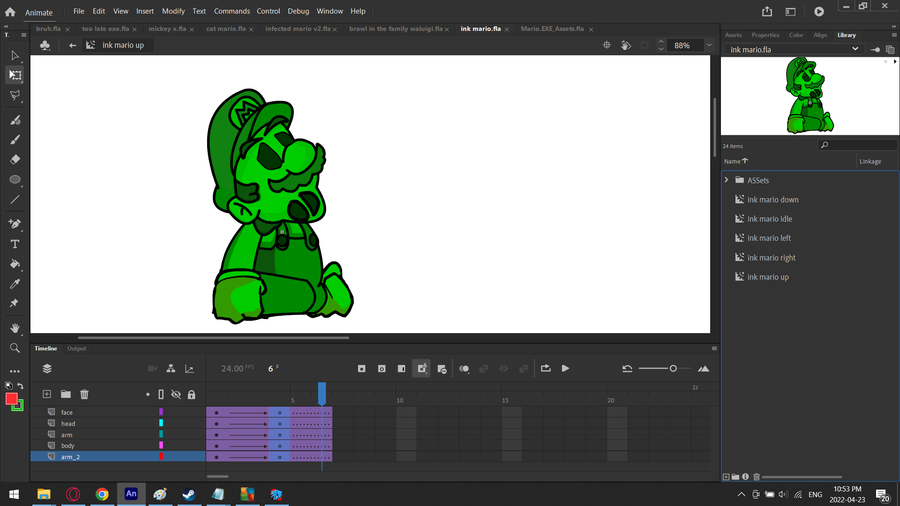Open the Timeline panel options menu

[x=714, y=348]
